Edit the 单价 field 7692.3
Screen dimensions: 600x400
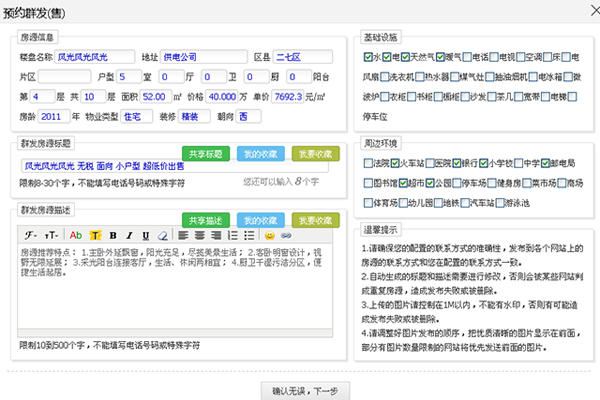pyautogui.click(x=288, y=96)
